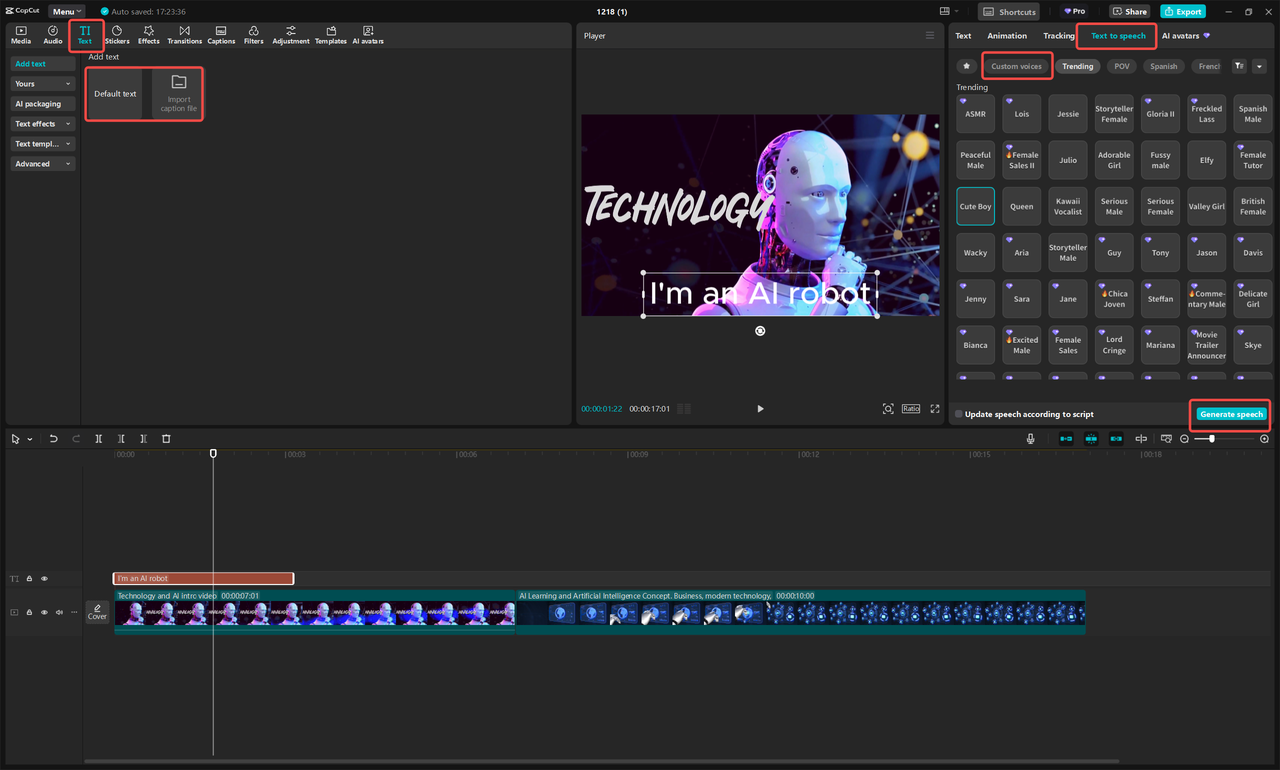Show favorite voices with star button

pyautogui.click(x=966, y=66)
